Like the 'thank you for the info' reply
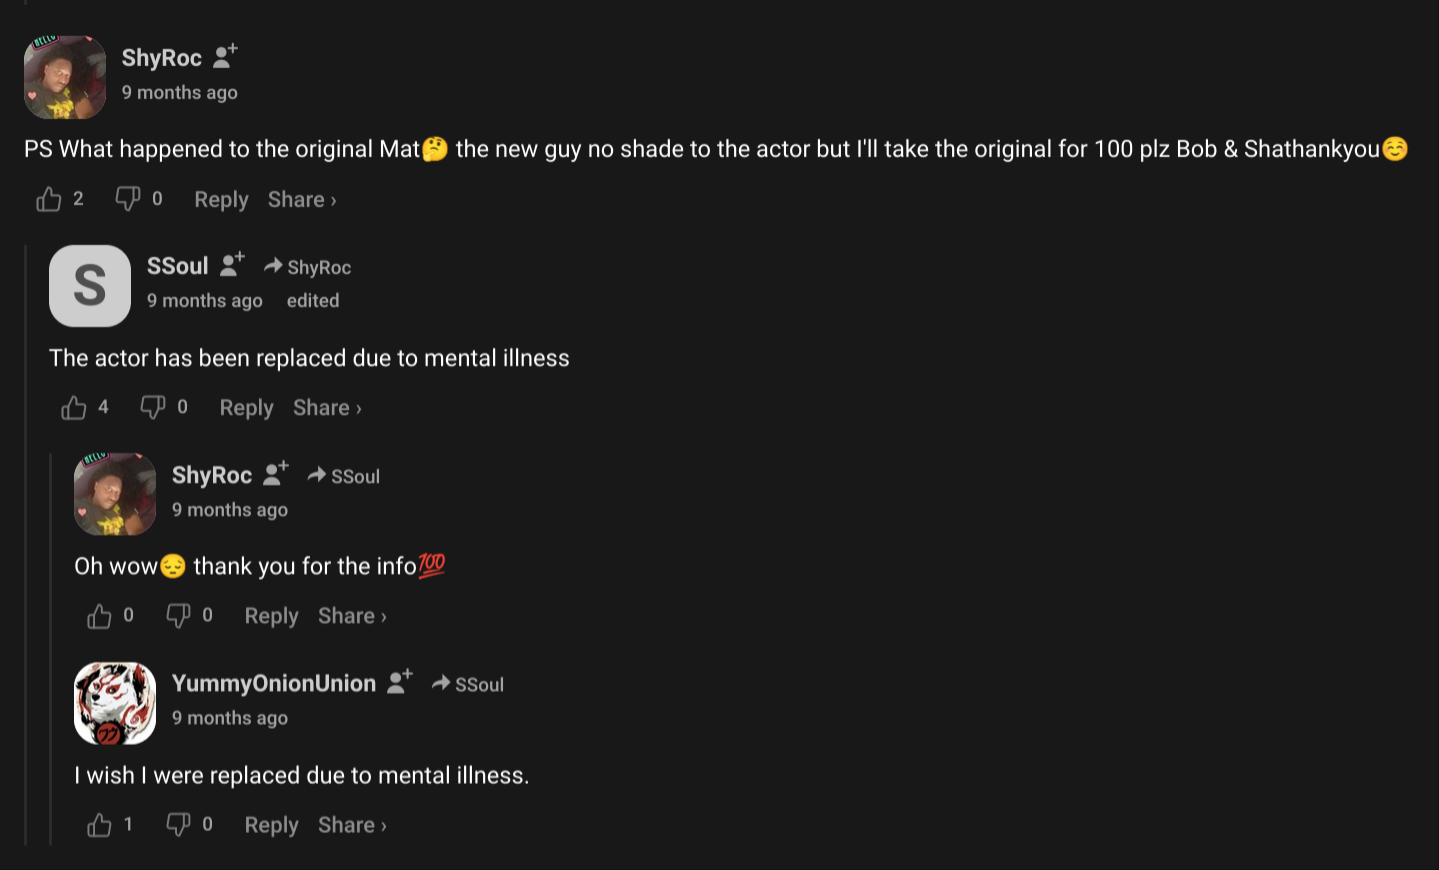 [99, 616]
